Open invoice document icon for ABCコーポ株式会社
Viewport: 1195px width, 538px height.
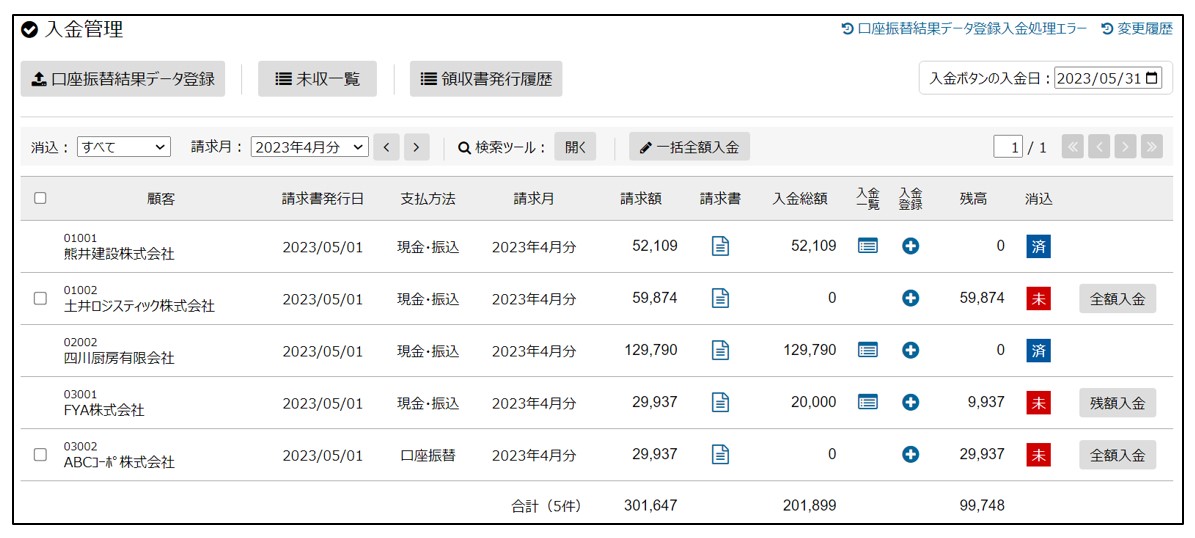(720, 454)
